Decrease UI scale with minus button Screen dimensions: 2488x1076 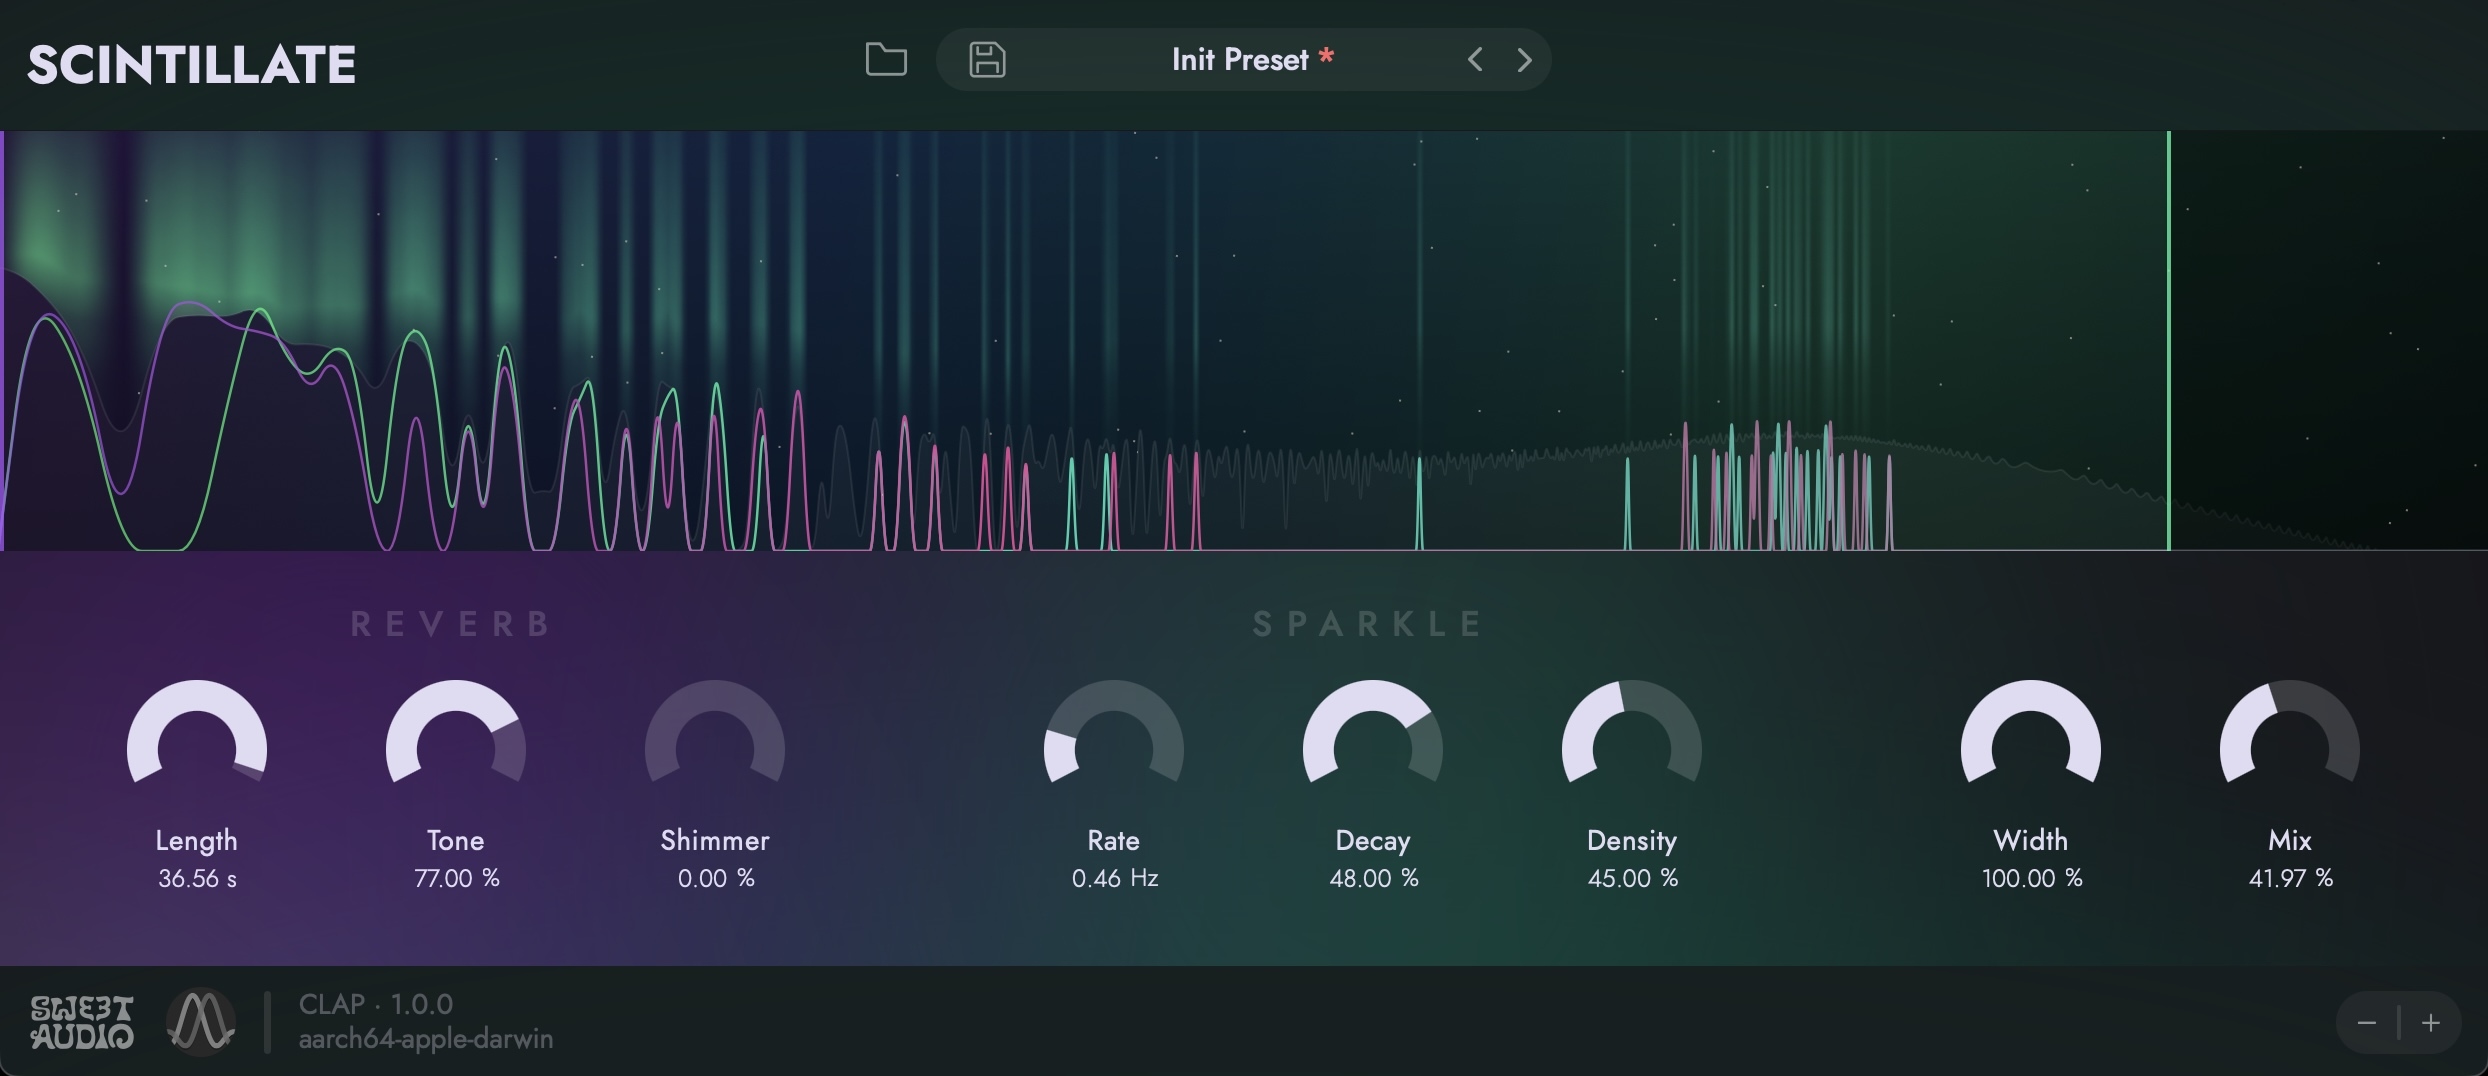tap(2367, 1022)
